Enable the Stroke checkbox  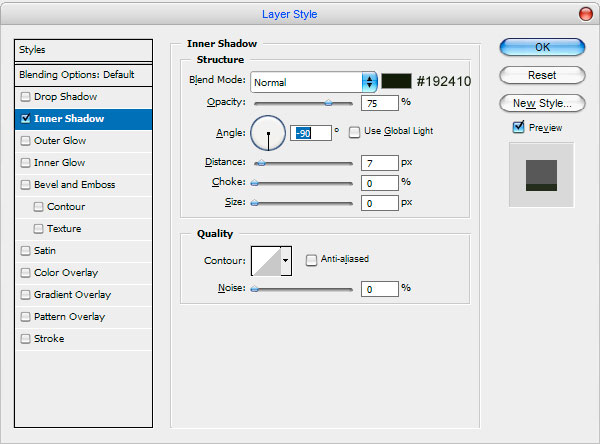click(25, 339)
